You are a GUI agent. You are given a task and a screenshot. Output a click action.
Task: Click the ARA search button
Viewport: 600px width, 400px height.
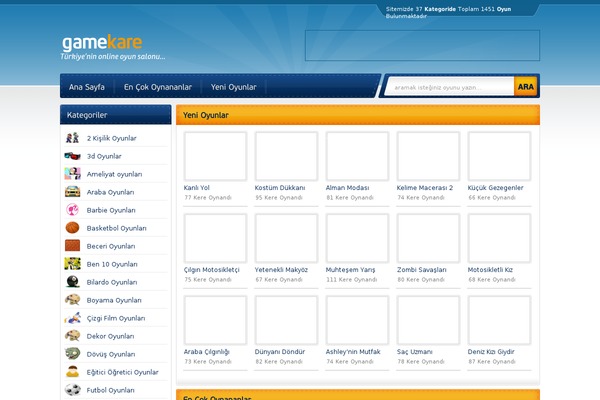pyautogui.click(x=526, y=87)
